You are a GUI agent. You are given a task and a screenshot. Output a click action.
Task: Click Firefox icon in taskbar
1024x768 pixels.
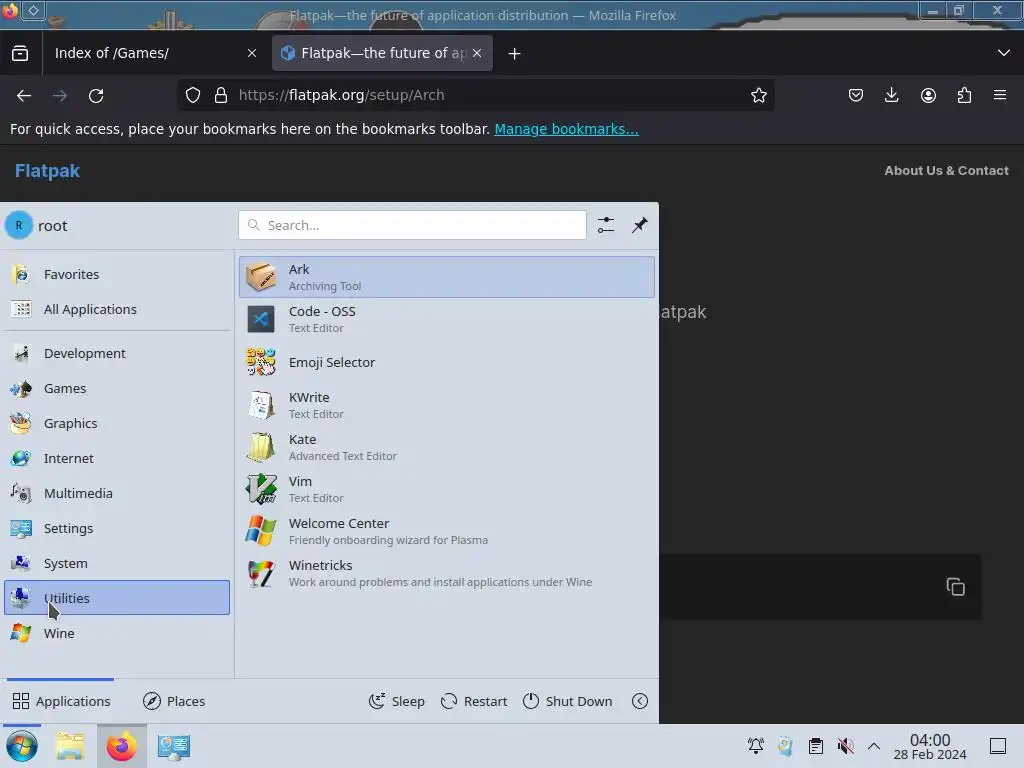(121, 746)
